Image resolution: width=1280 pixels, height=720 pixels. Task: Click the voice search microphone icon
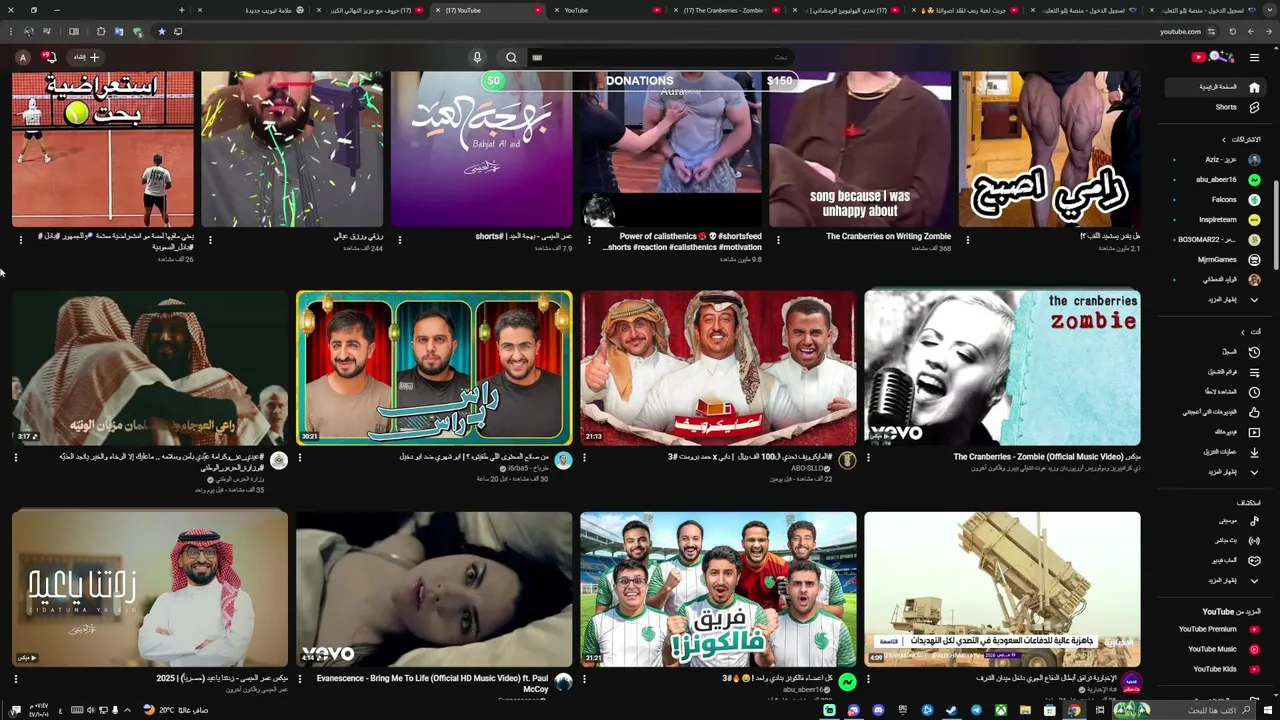(x=477, y=57)
